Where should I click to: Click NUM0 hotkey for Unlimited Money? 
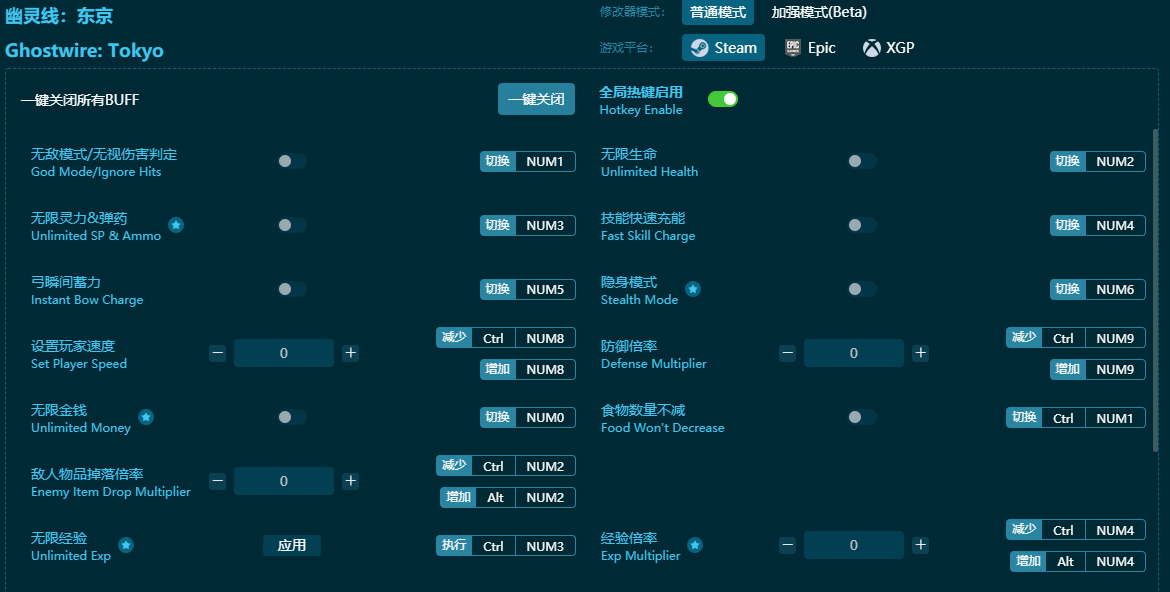click(x=528, y=417)
